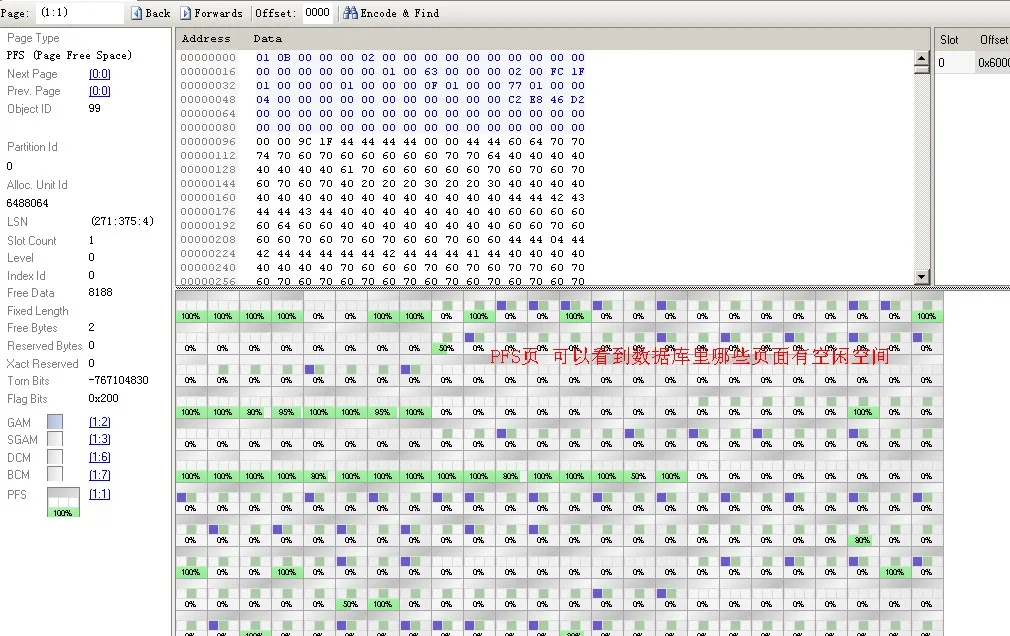Follow the Prev. Page (0:0) link

point(99,91)
